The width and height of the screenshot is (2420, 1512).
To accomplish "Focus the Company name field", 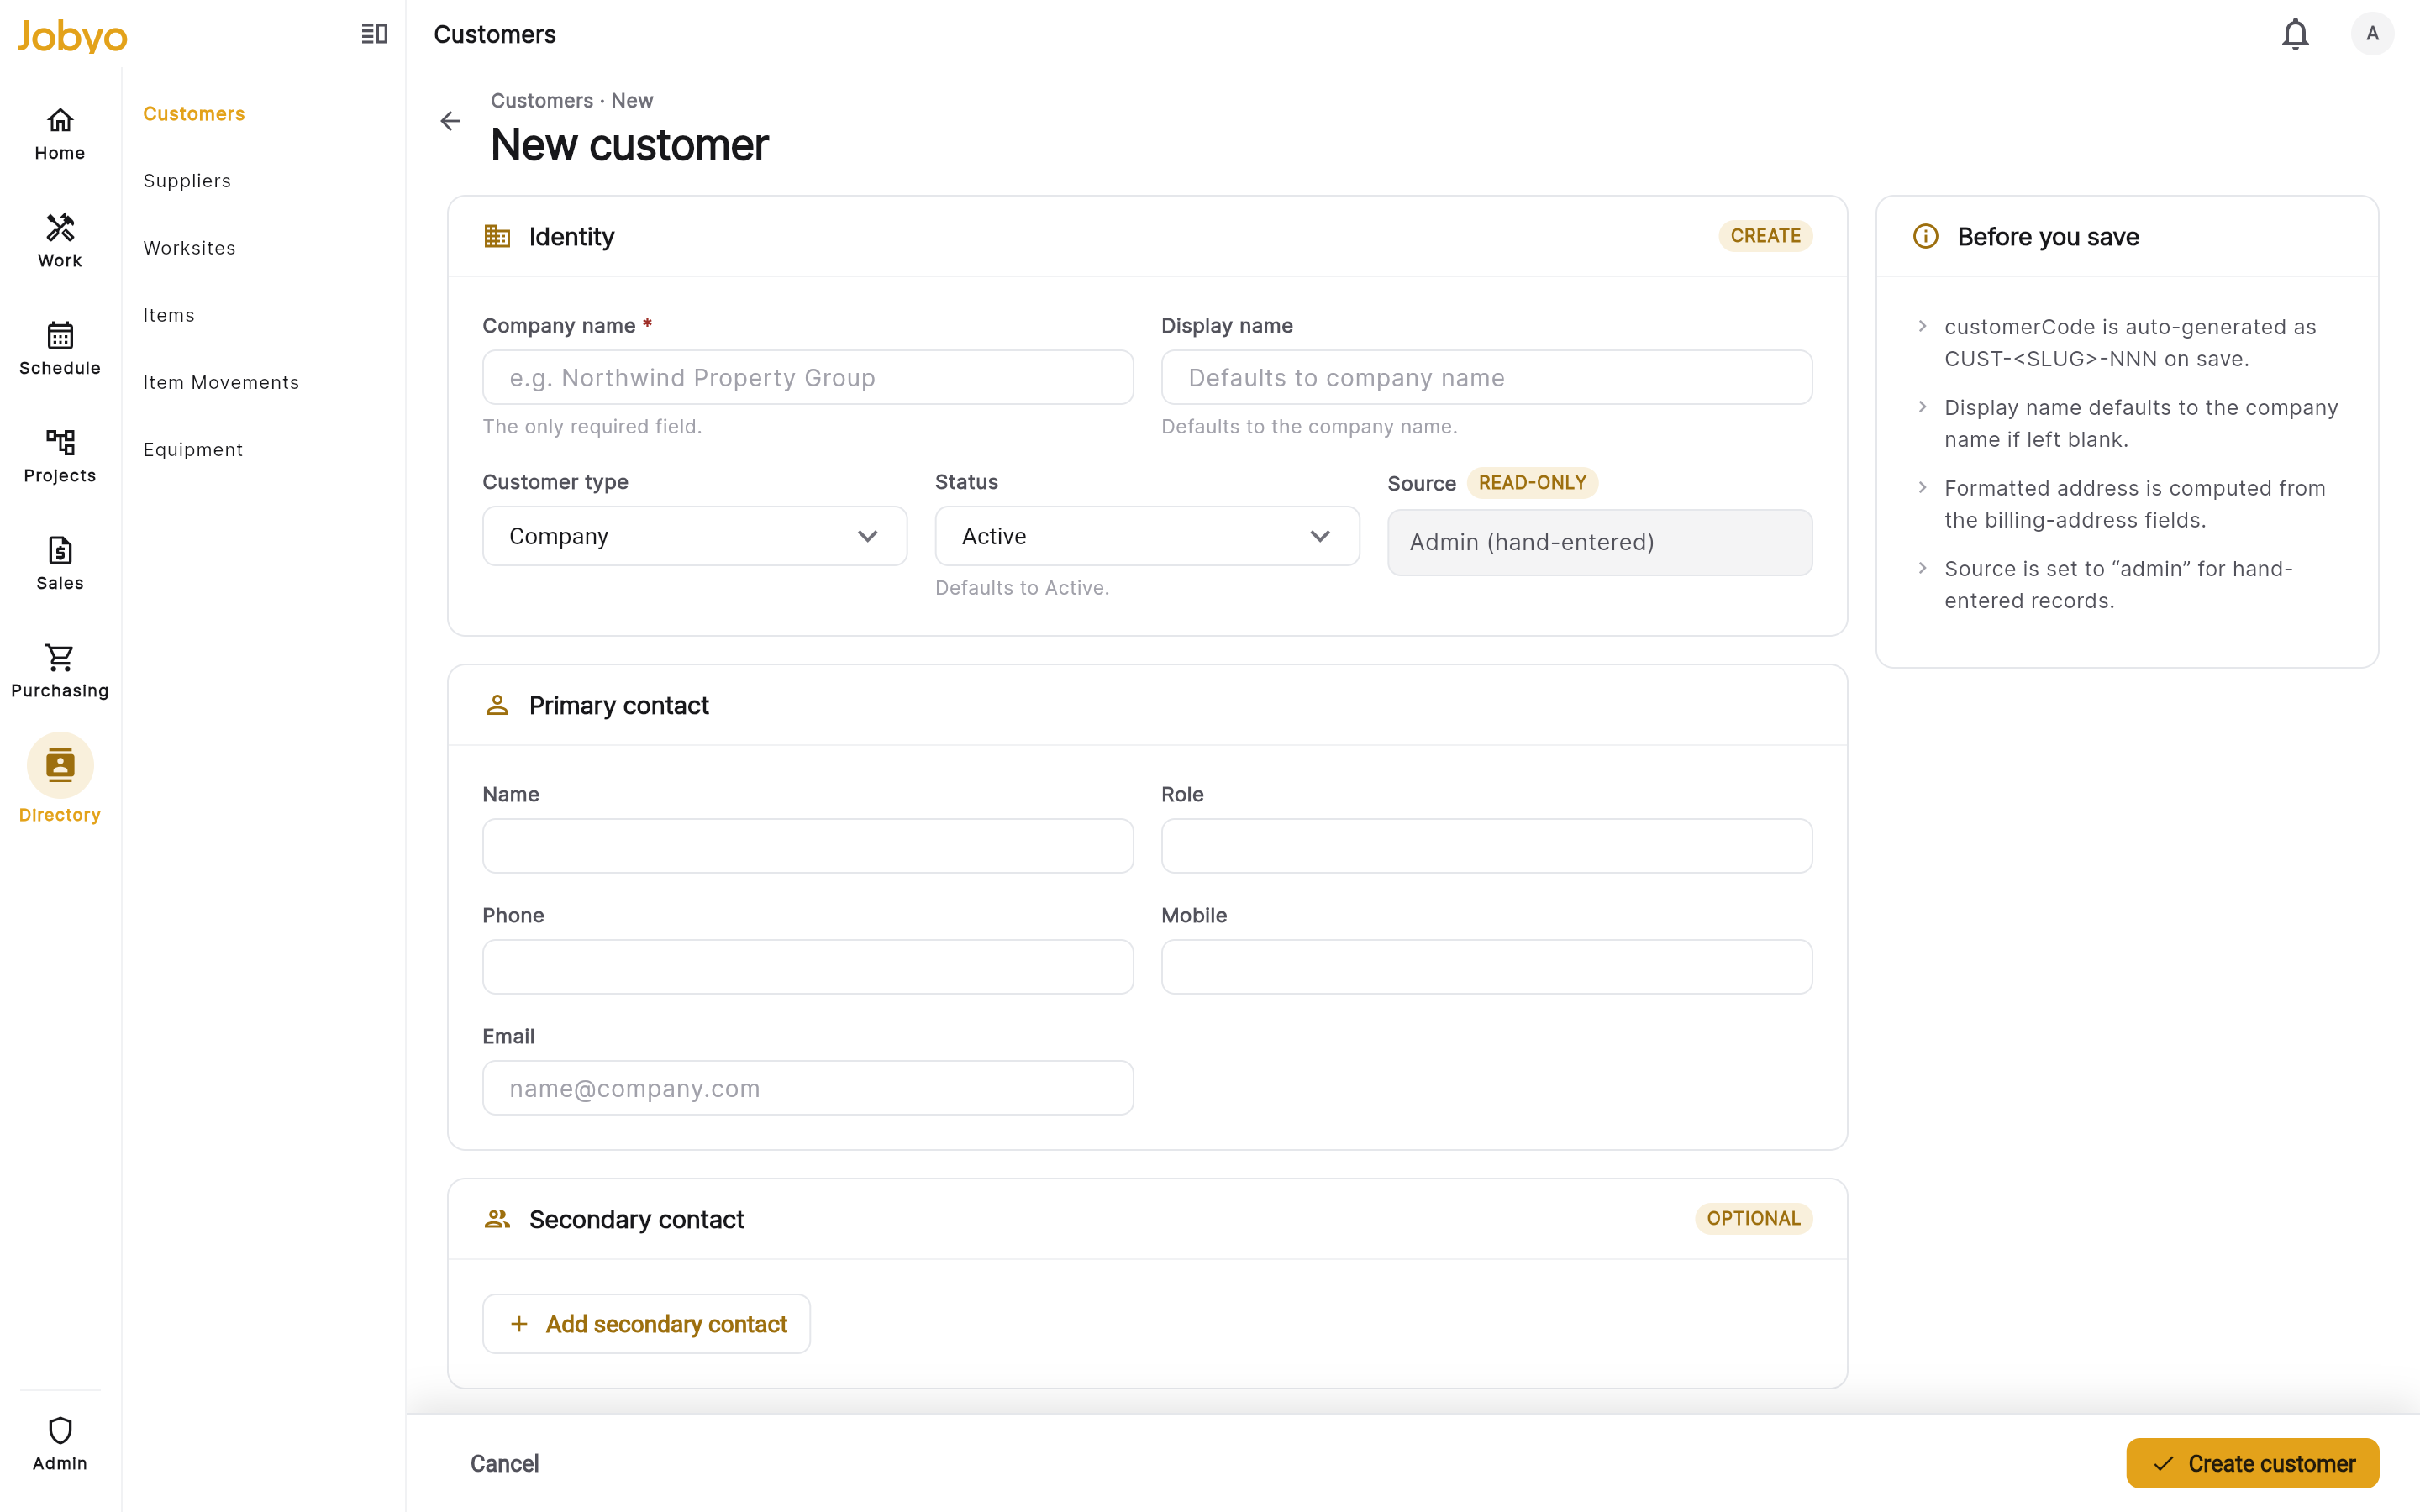I will tap(808, 378).
